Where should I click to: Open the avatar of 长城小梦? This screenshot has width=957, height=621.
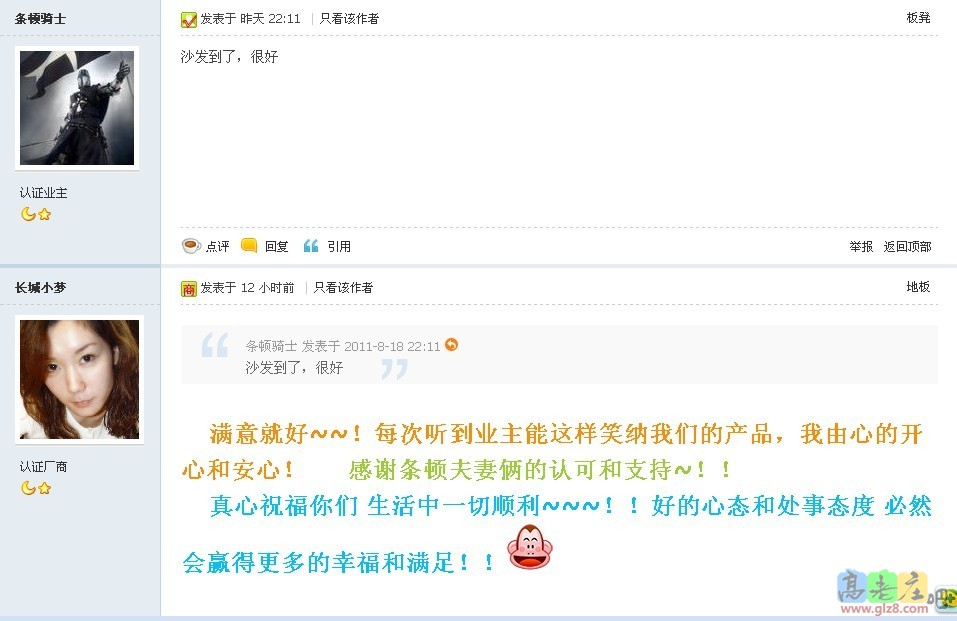coord(79,379)
